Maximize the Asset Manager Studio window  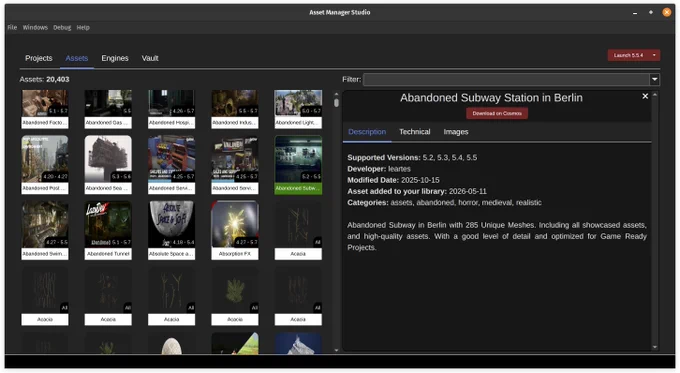click(x=651, y=13)
